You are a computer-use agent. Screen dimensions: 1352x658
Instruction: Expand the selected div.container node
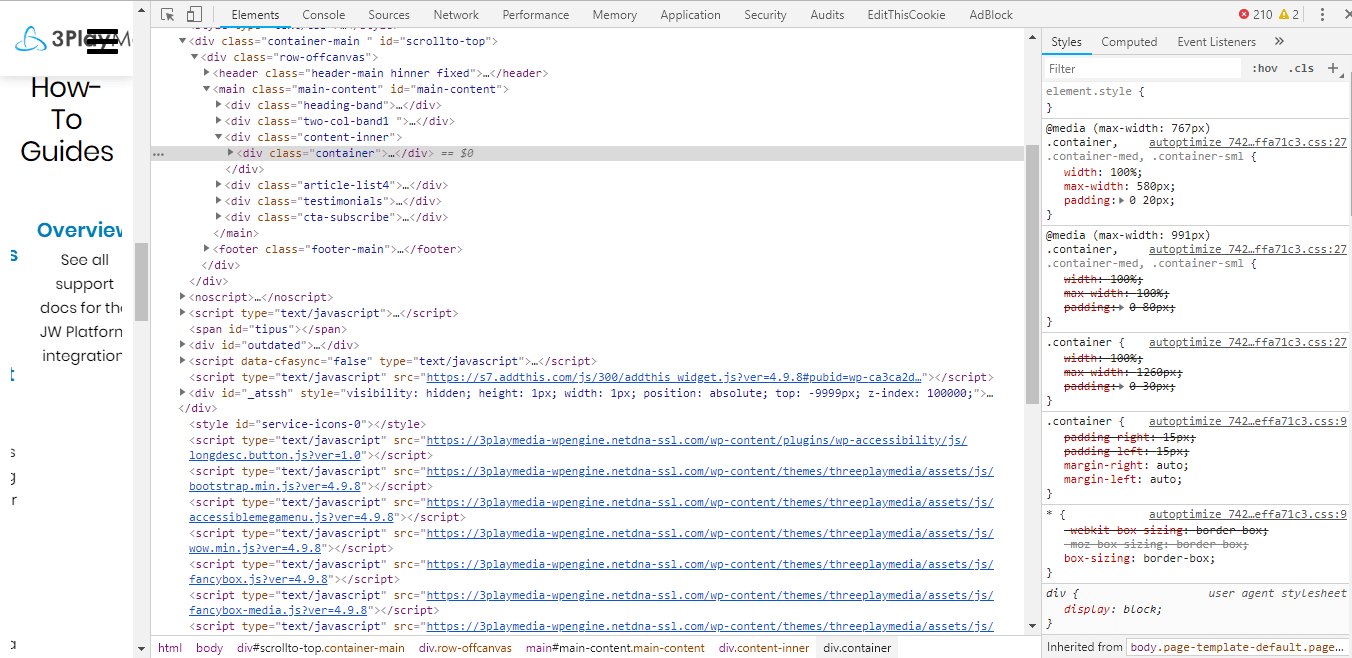point(231,154)
